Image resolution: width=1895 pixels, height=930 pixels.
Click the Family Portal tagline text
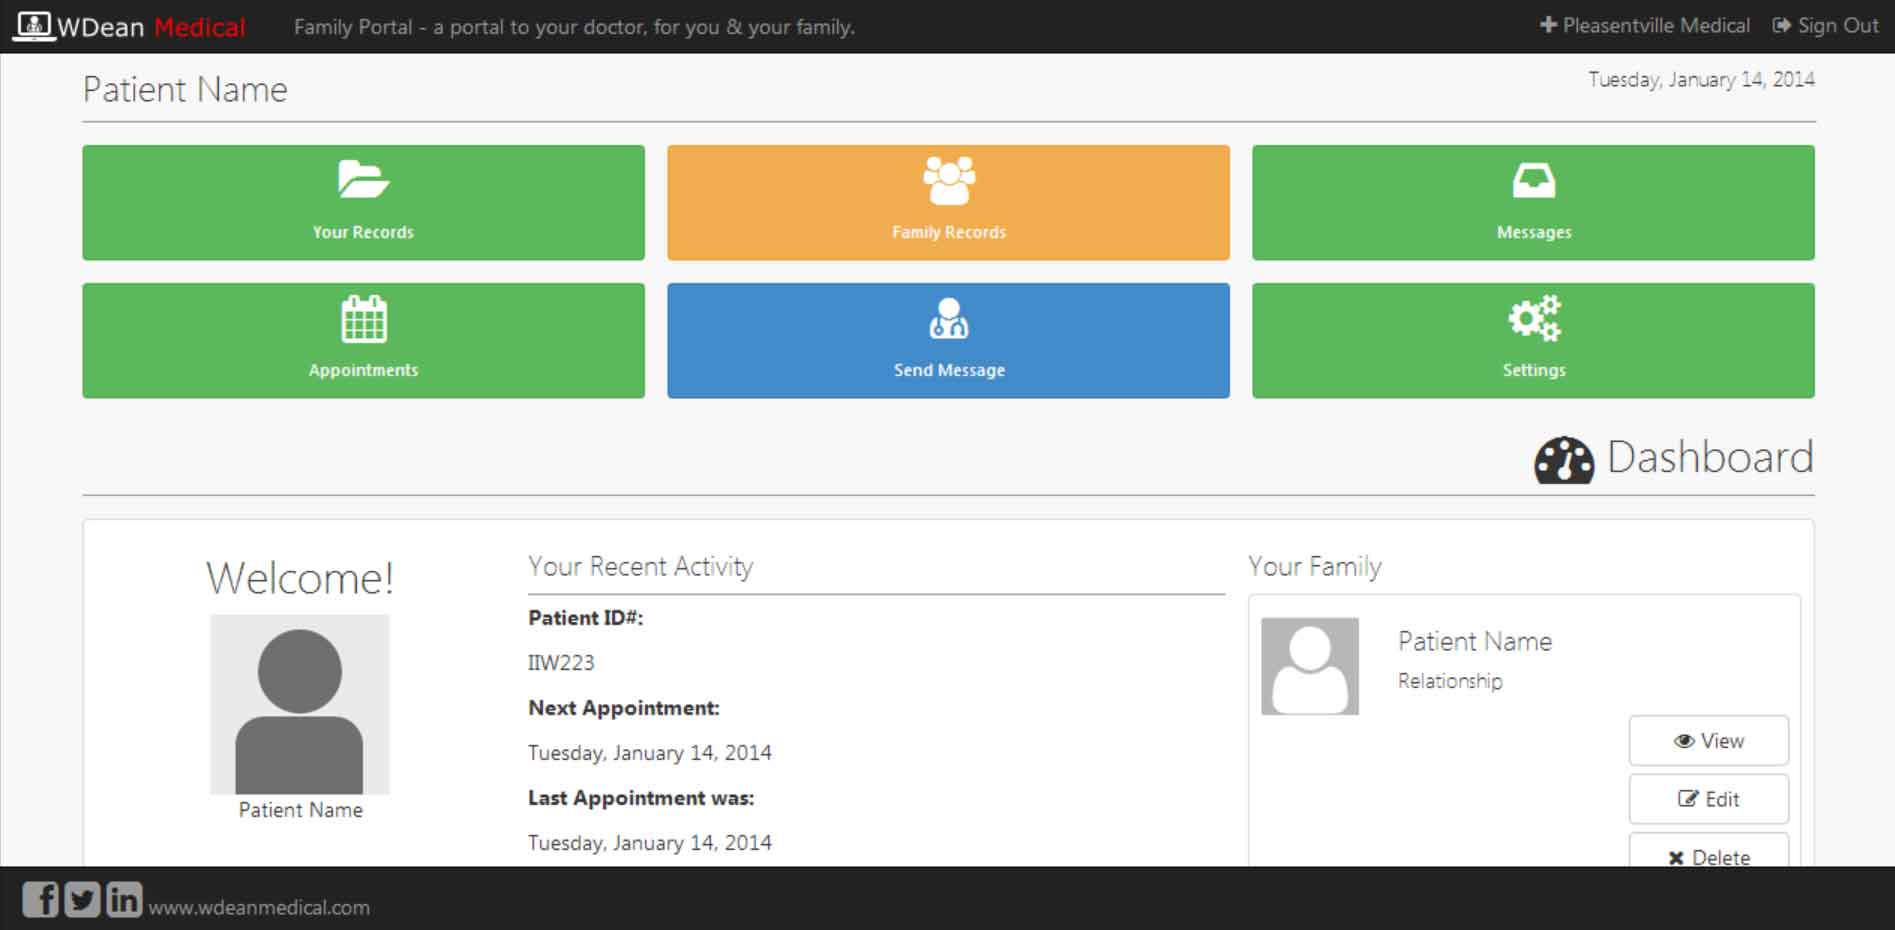tap(574, 27)
